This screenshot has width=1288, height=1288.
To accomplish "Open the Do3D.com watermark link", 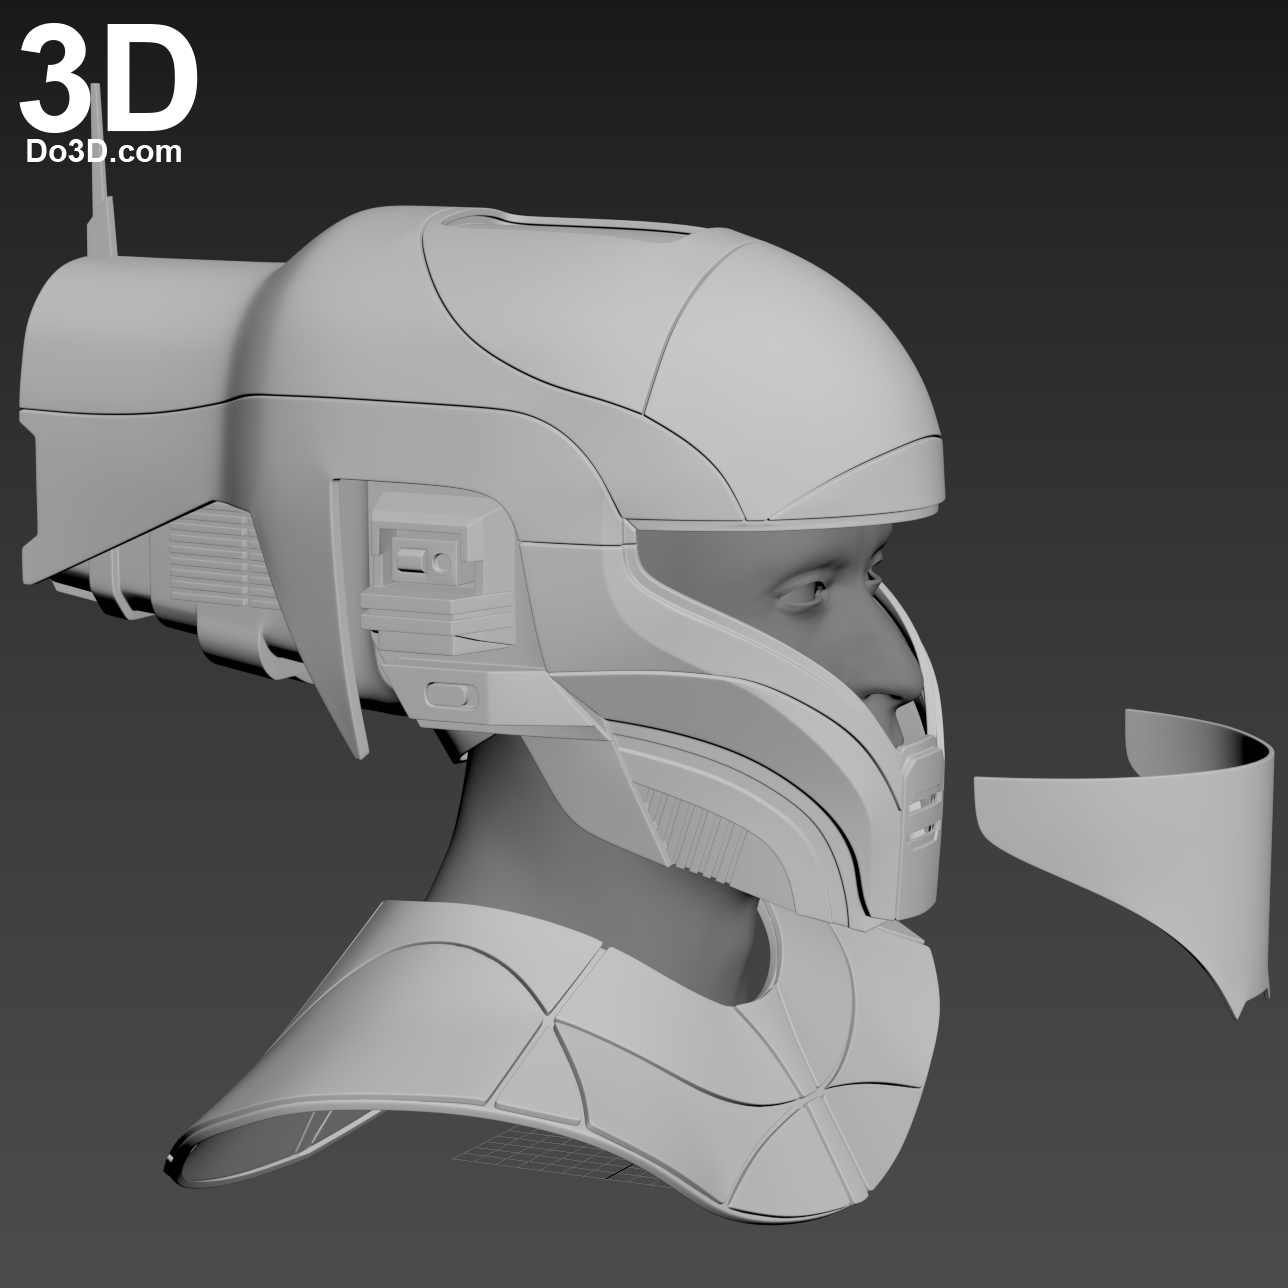I will [x=103, y=152].
